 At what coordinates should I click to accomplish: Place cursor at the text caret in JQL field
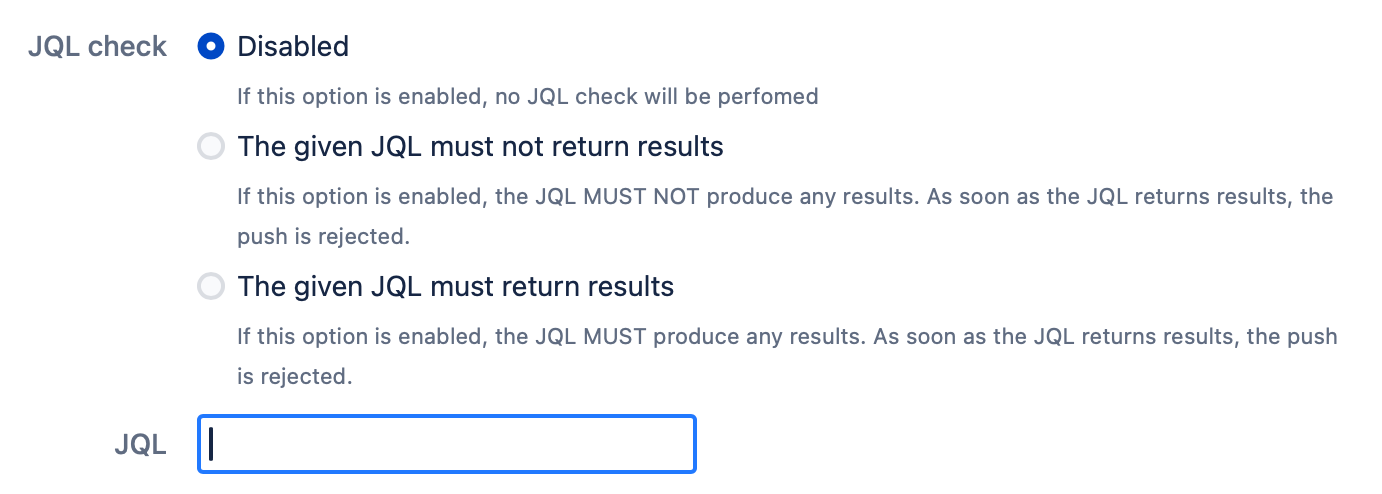pyautogui.click(x=213, y=444)
